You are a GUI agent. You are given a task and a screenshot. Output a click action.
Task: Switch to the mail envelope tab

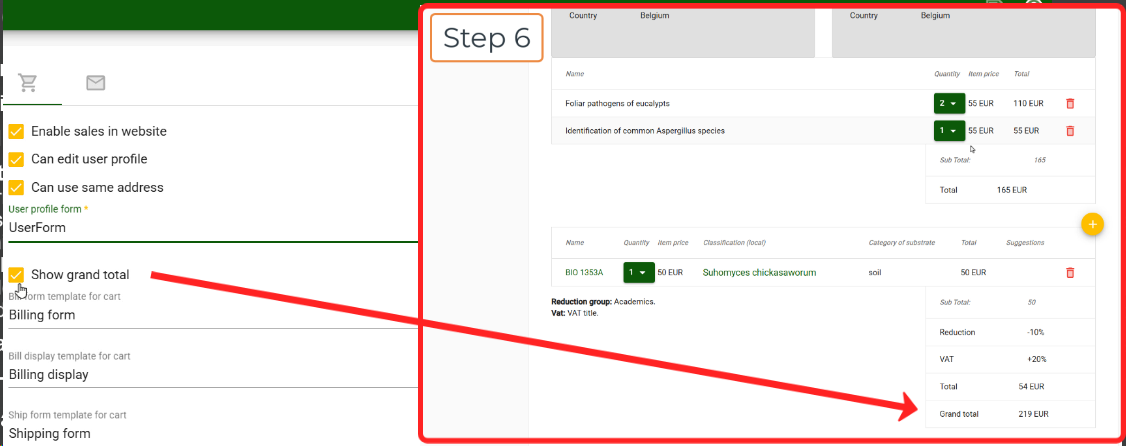(x=96, y=83)
